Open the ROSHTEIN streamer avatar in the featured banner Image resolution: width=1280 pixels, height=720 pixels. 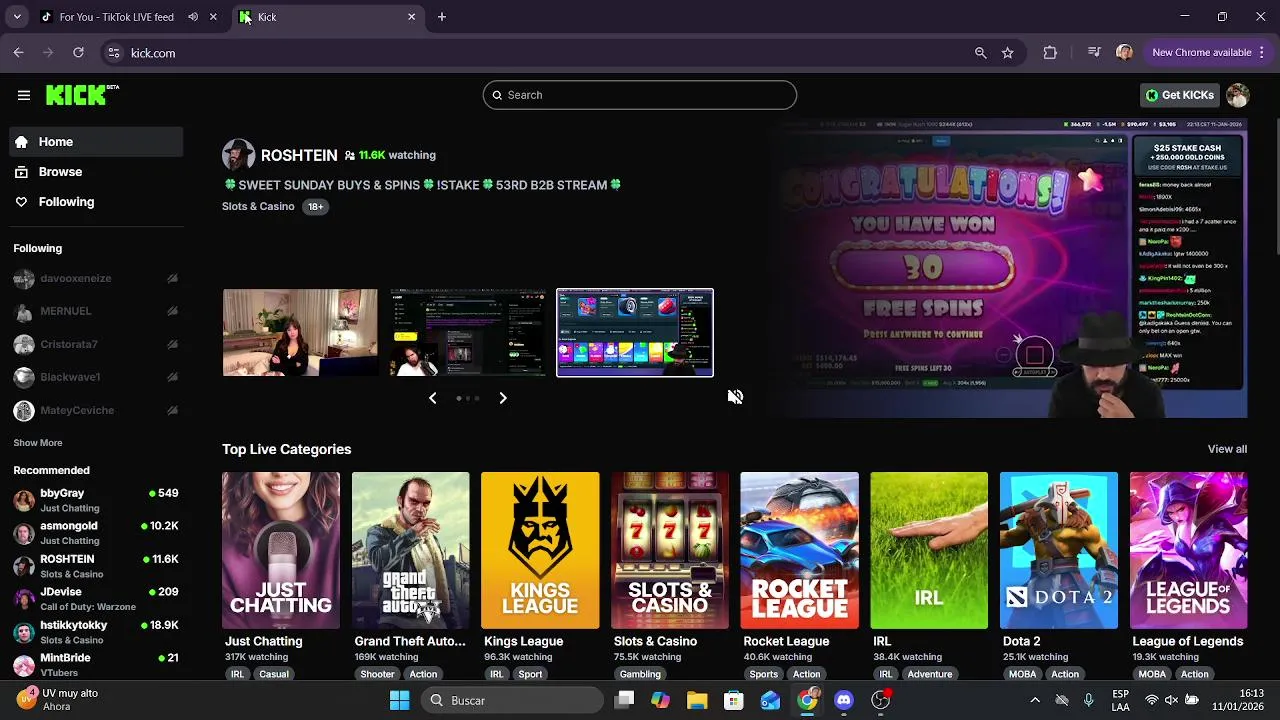(238, 155)
